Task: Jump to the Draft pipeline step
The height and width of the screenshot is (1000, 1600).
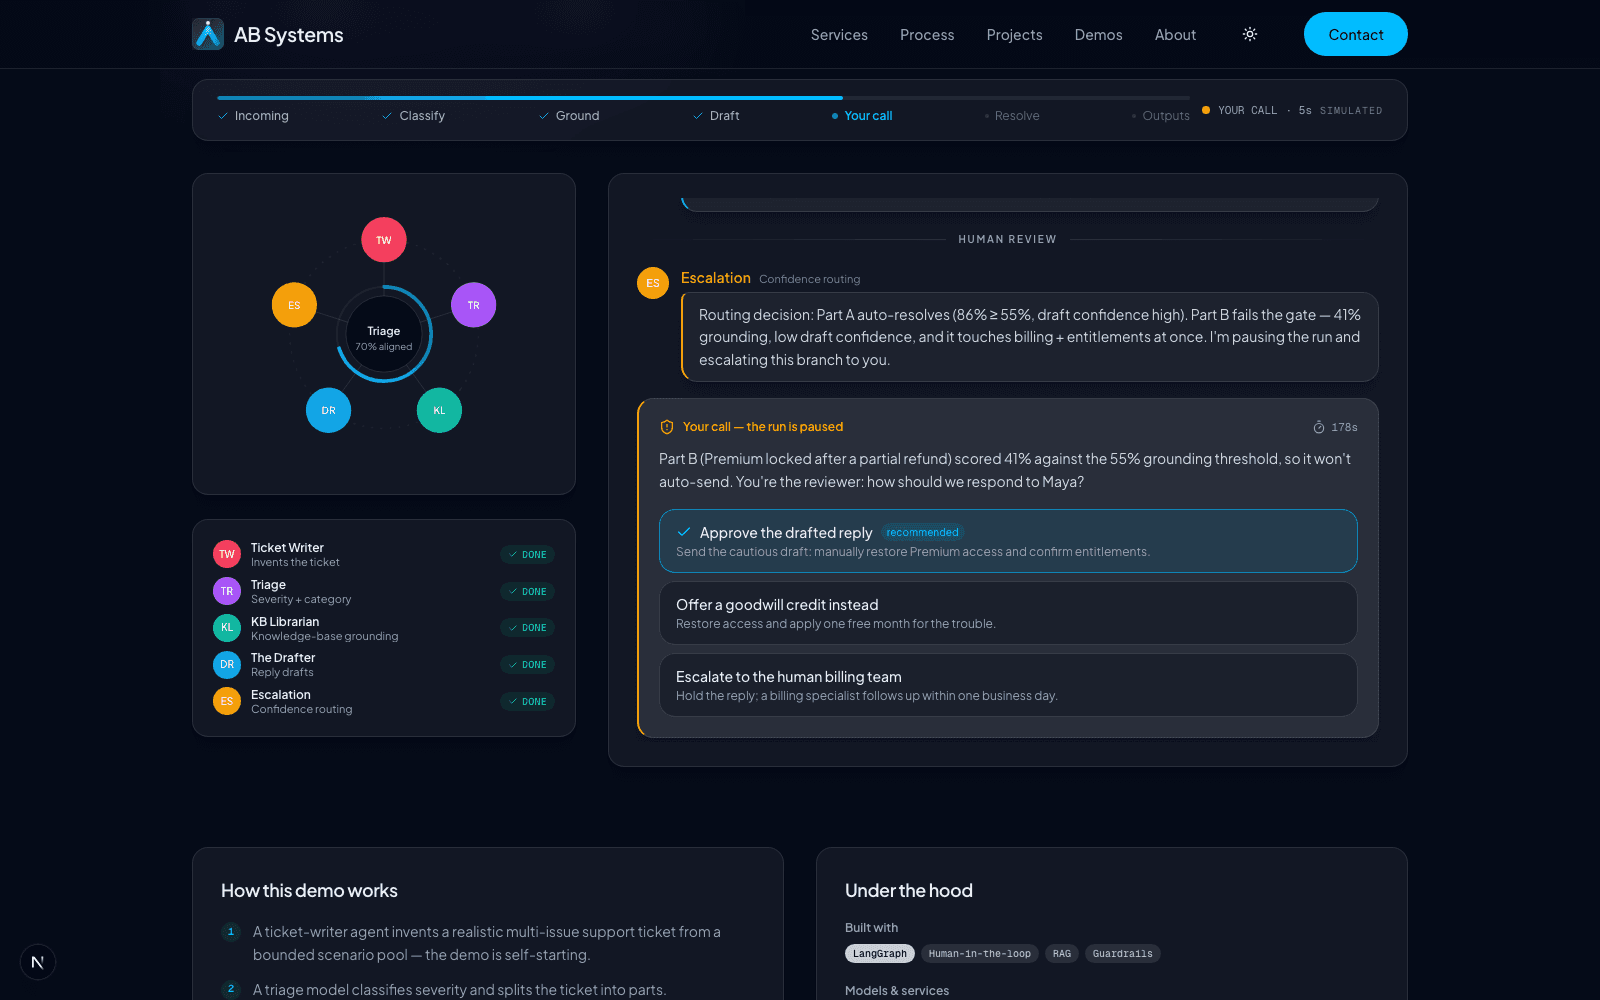Action: point(716,116)
